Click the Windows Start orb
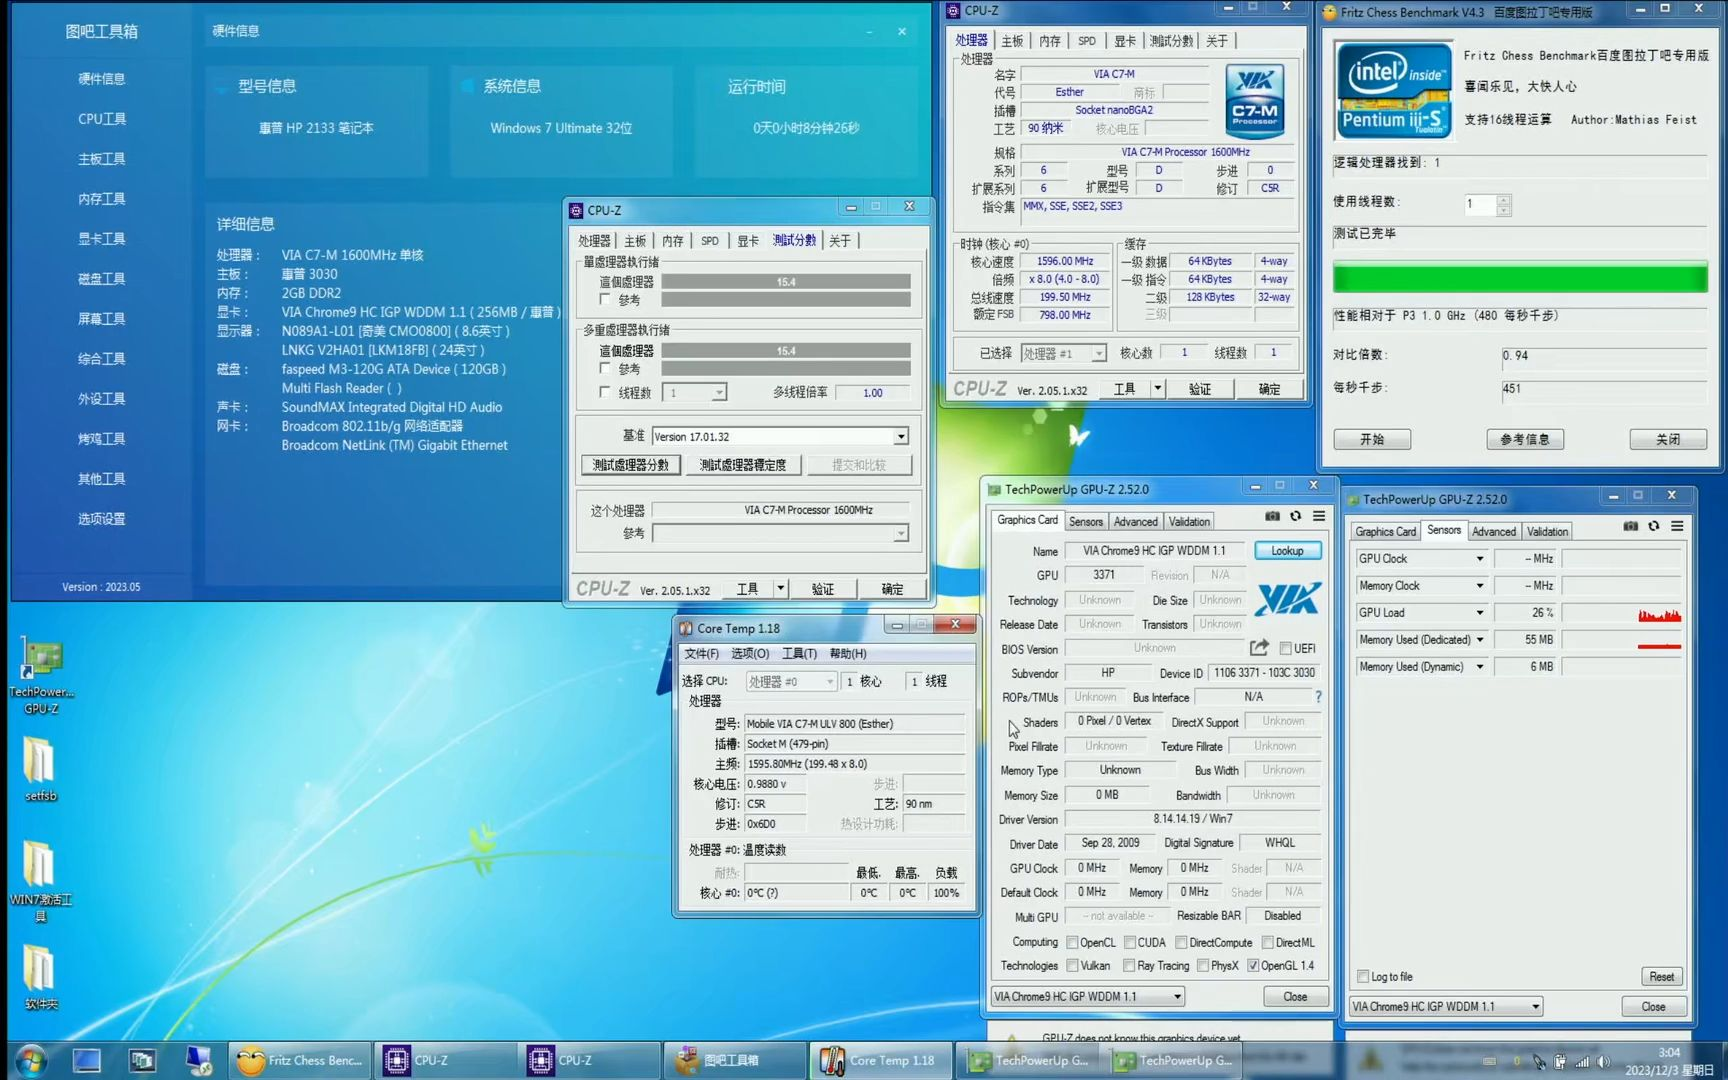The image size is (1728, 1080). [30, 1060]
